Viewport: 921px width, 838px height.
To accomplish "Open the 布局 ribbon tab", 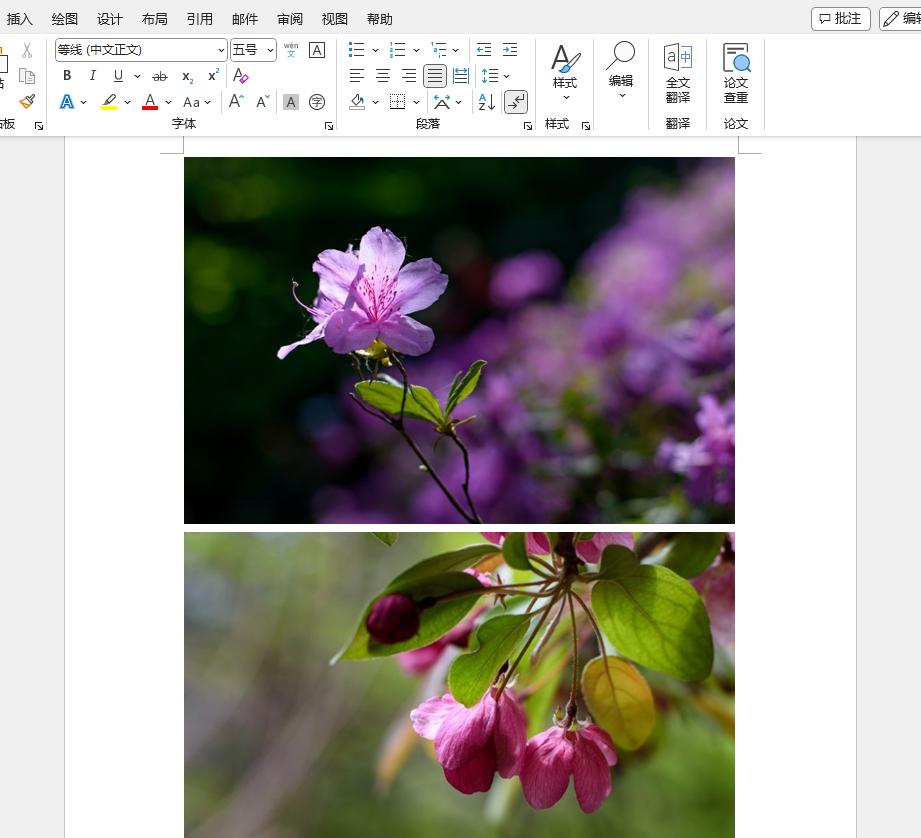I will 154,19.
